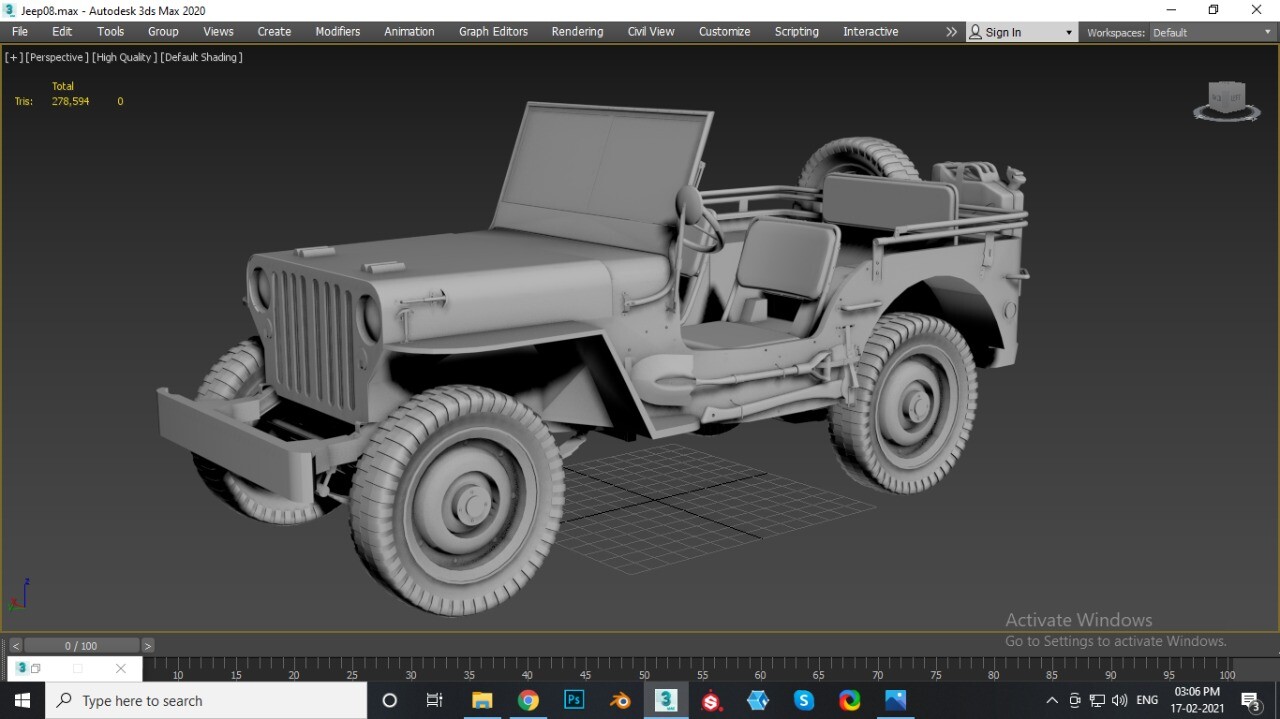Open the Rendering menu
The image size is (1280, 719).
[x=577, y=32]
